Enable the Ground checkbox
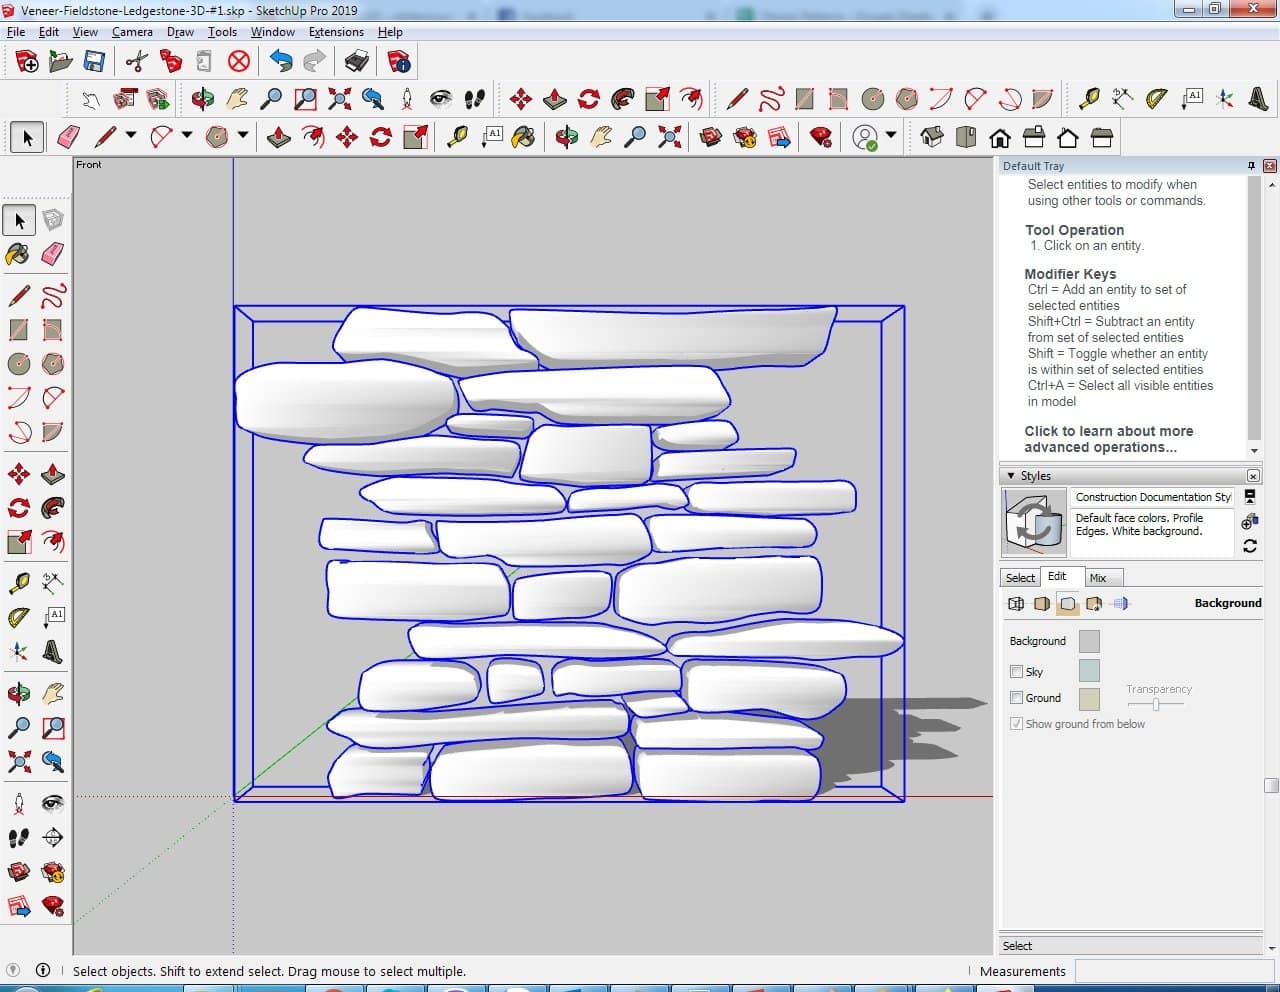 tap(1016, 698)
